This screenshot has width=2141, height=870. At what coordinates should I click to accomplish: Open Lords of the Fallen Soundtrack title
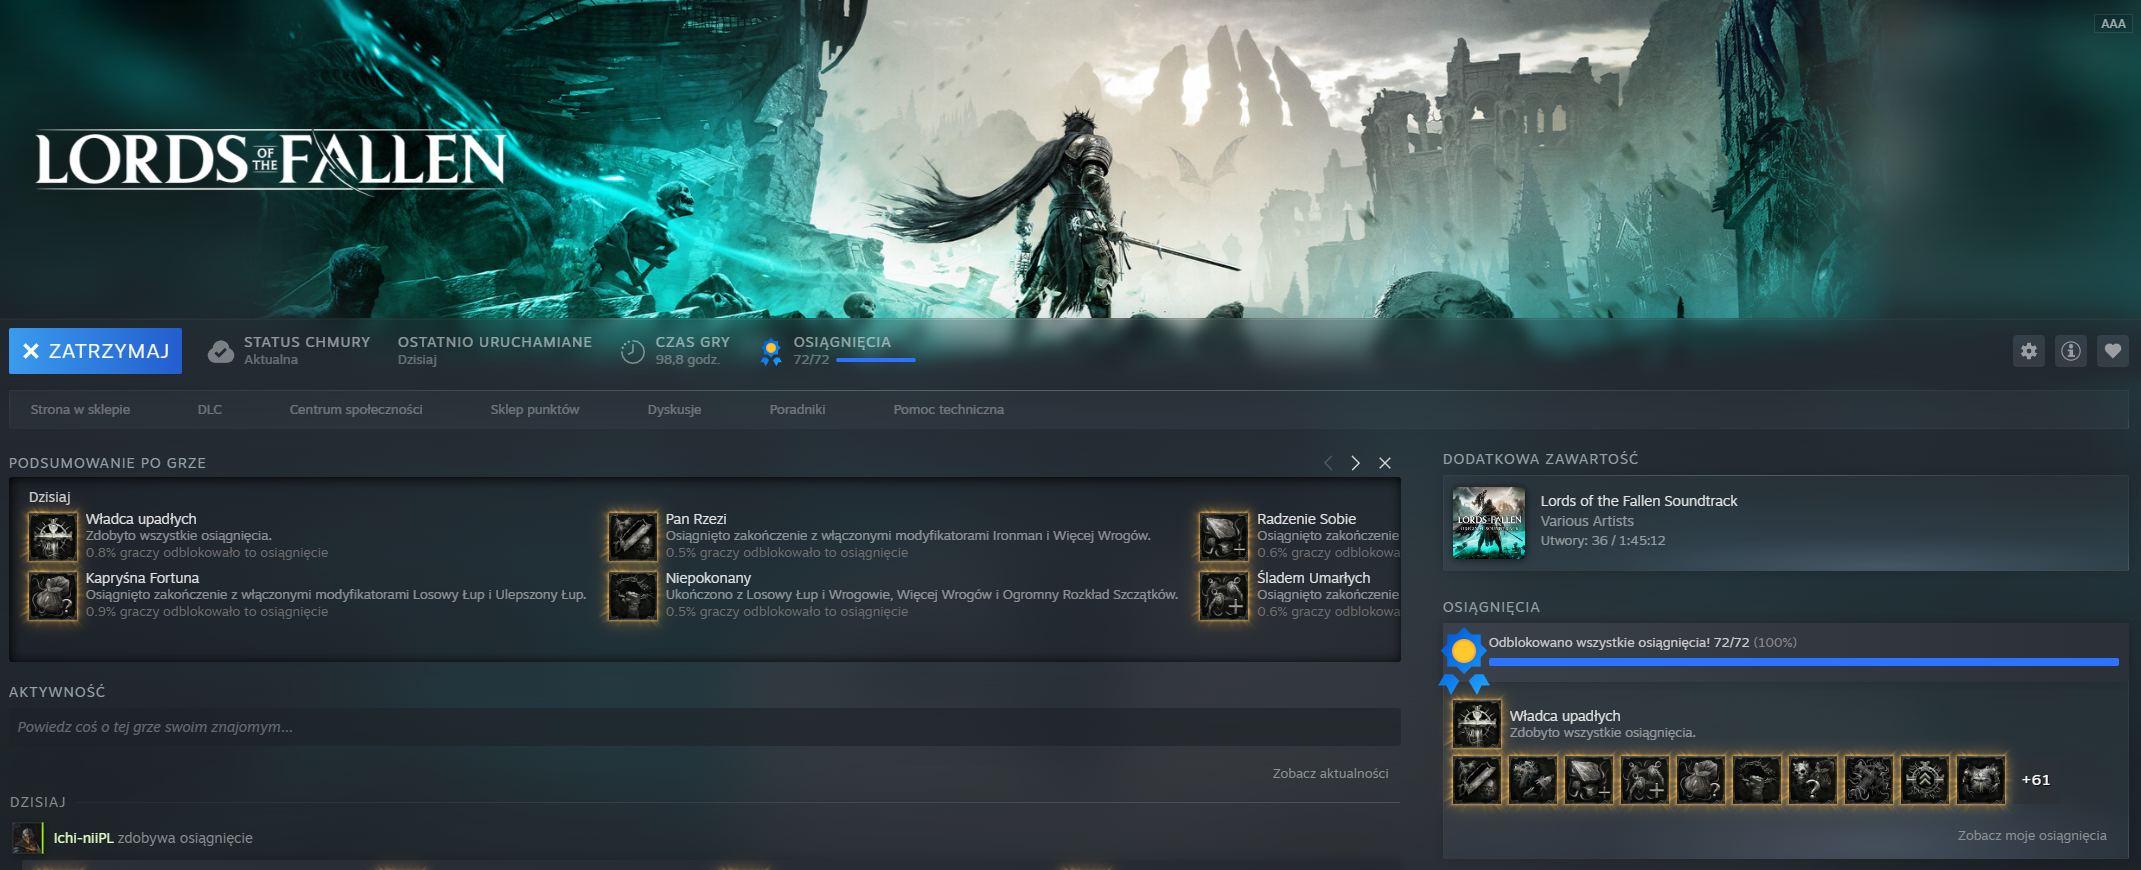coord(1639,501)
